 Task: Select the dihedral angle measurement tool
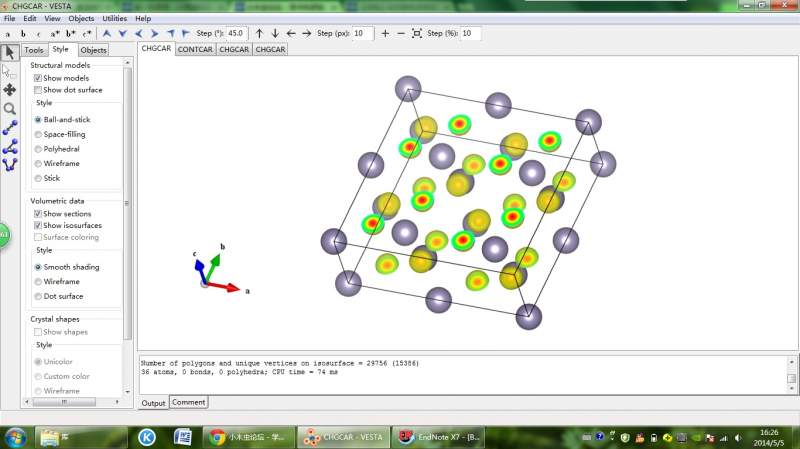coord(10,165)
